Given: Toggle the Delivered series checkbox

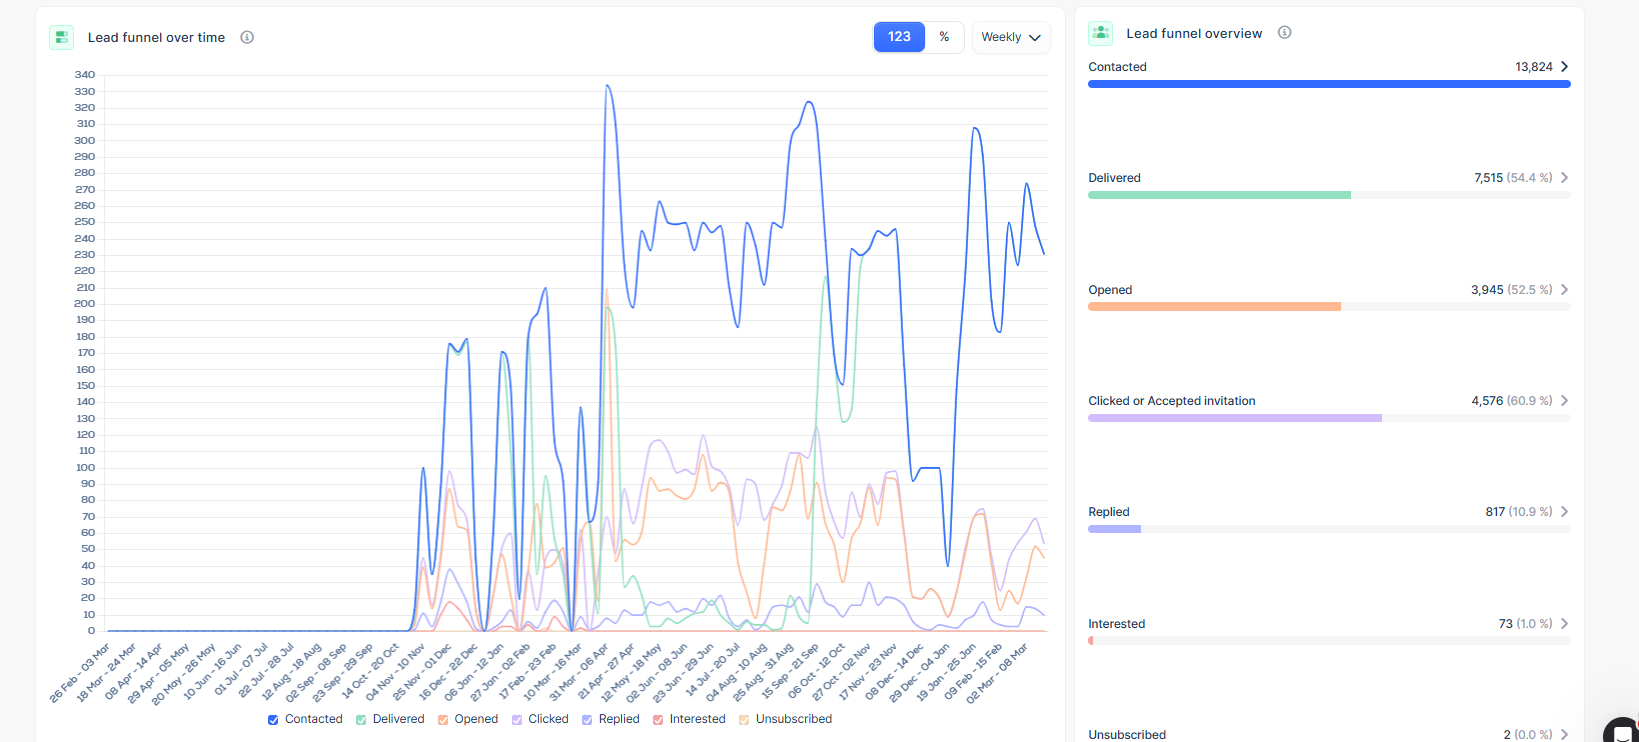Looking at the screenshot, I should point(361,720).
